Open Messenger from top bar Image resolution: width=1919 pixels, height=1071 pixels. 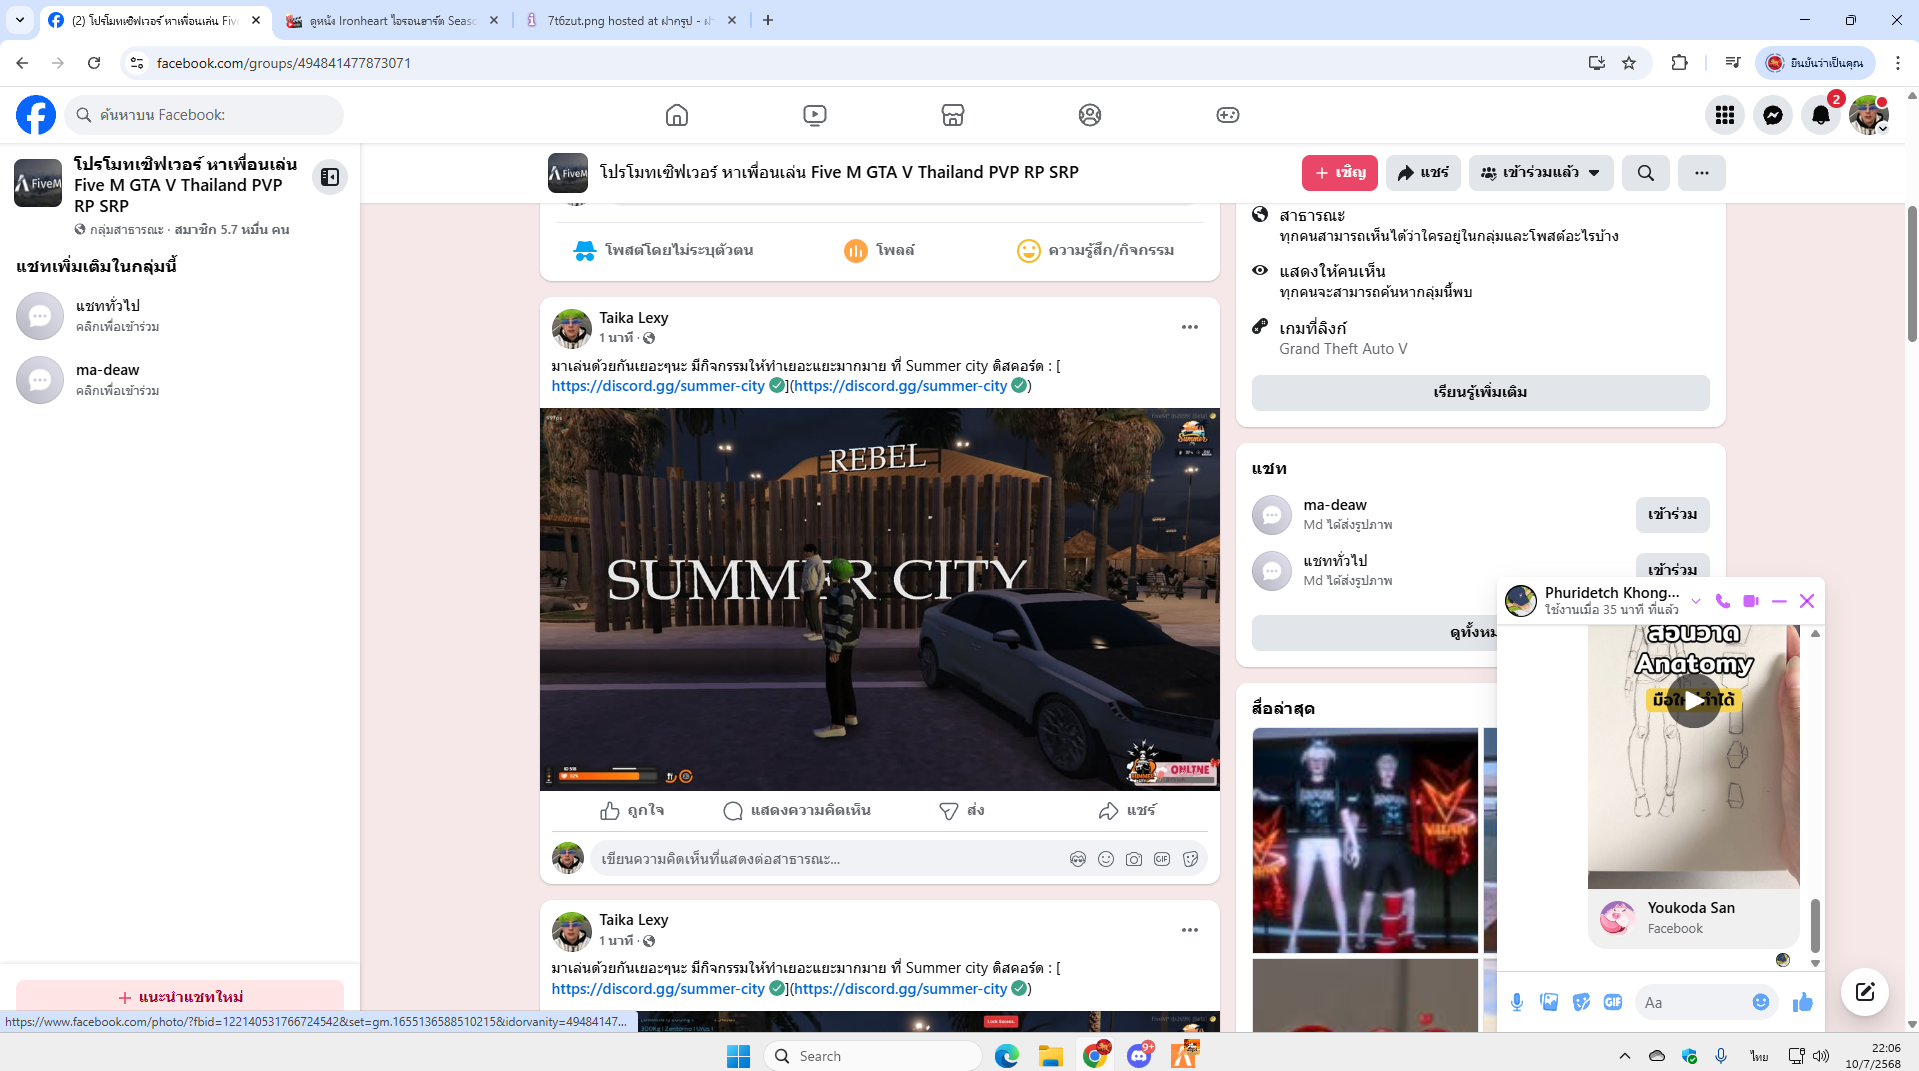(x=1772, y=115)
